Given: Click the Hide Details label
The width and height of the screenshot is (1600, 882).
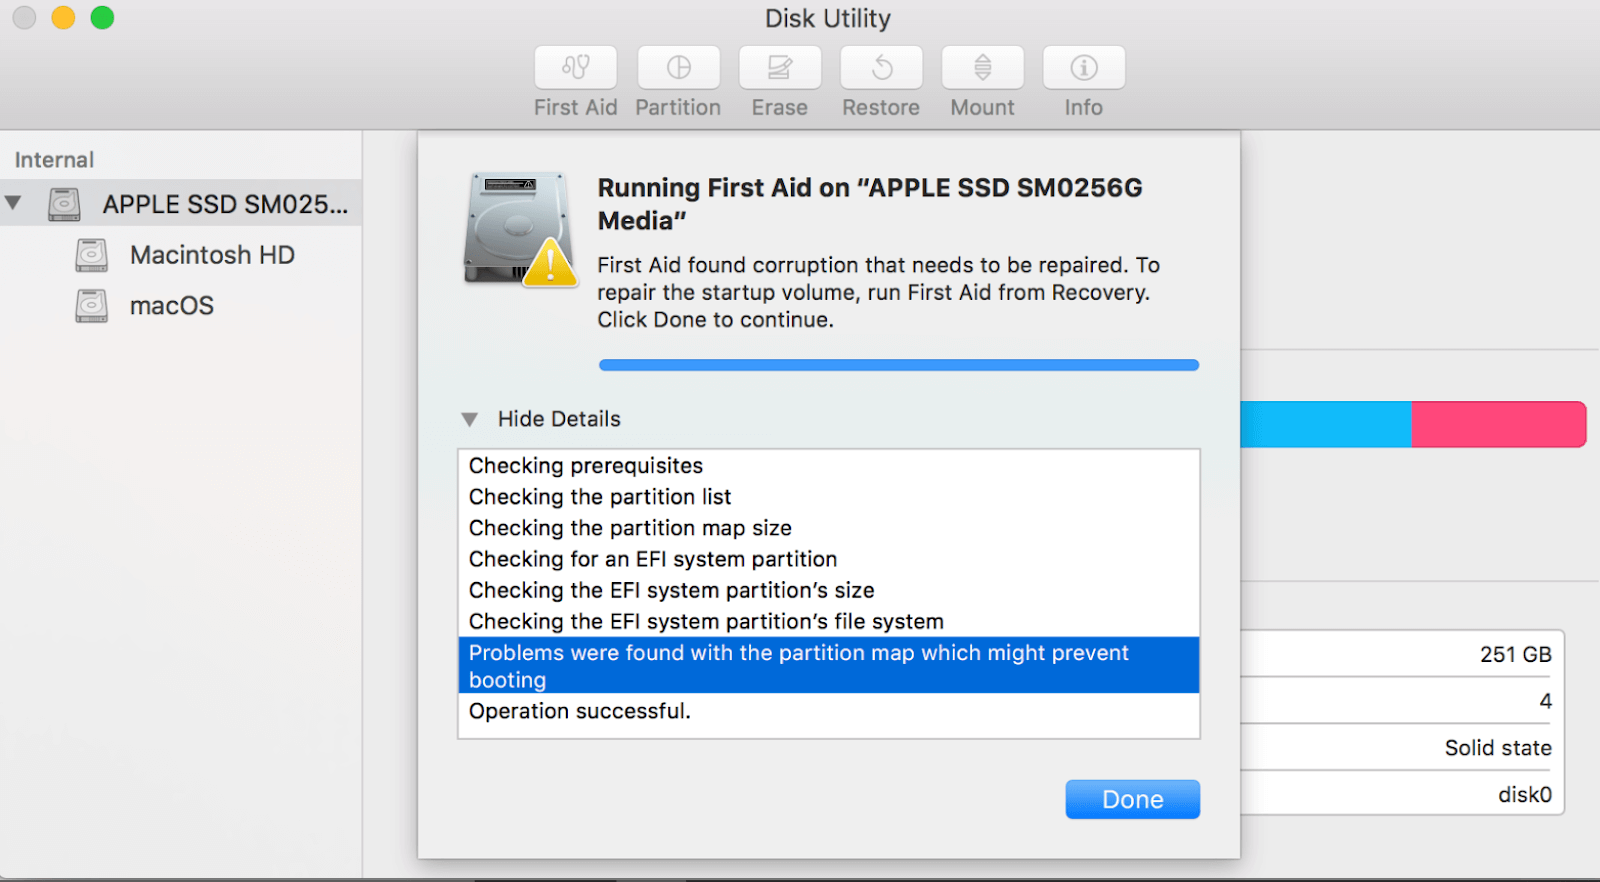Looking at the screenshot, I should pyautogui.click(x=559, y=419).
